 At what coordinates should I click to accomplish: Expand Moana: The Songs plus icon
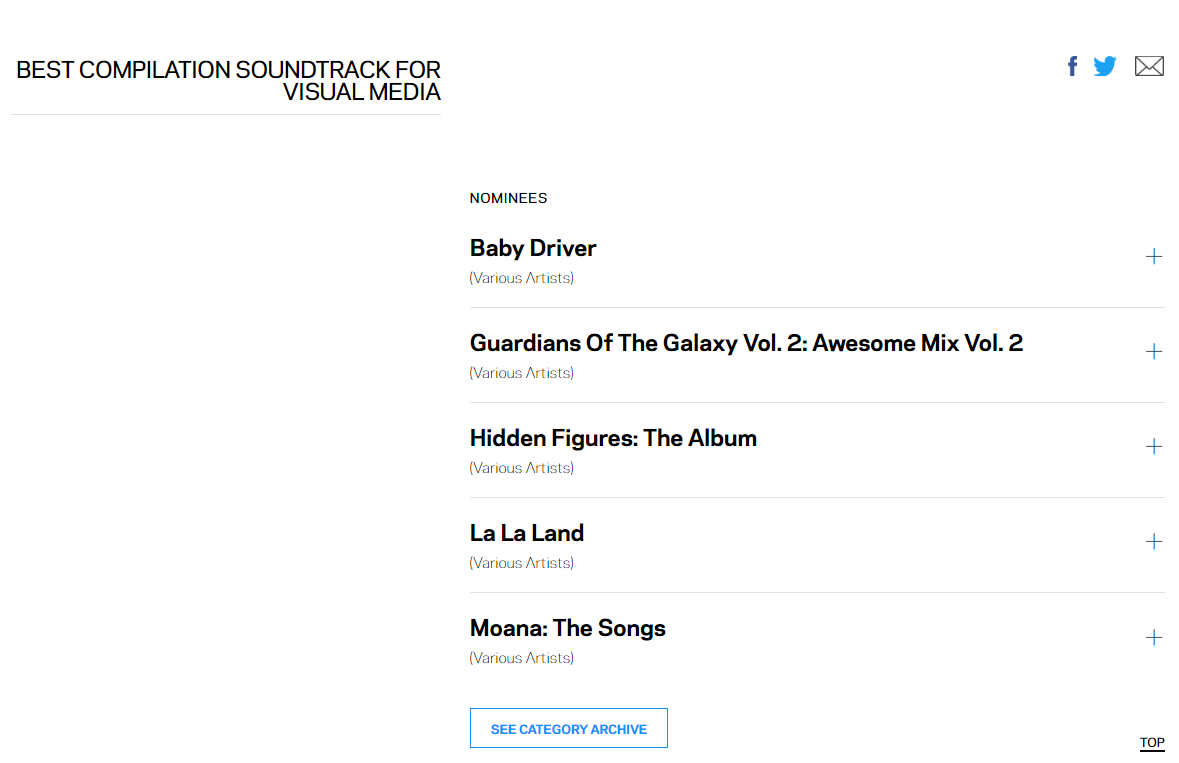(x=1154, y=637)
